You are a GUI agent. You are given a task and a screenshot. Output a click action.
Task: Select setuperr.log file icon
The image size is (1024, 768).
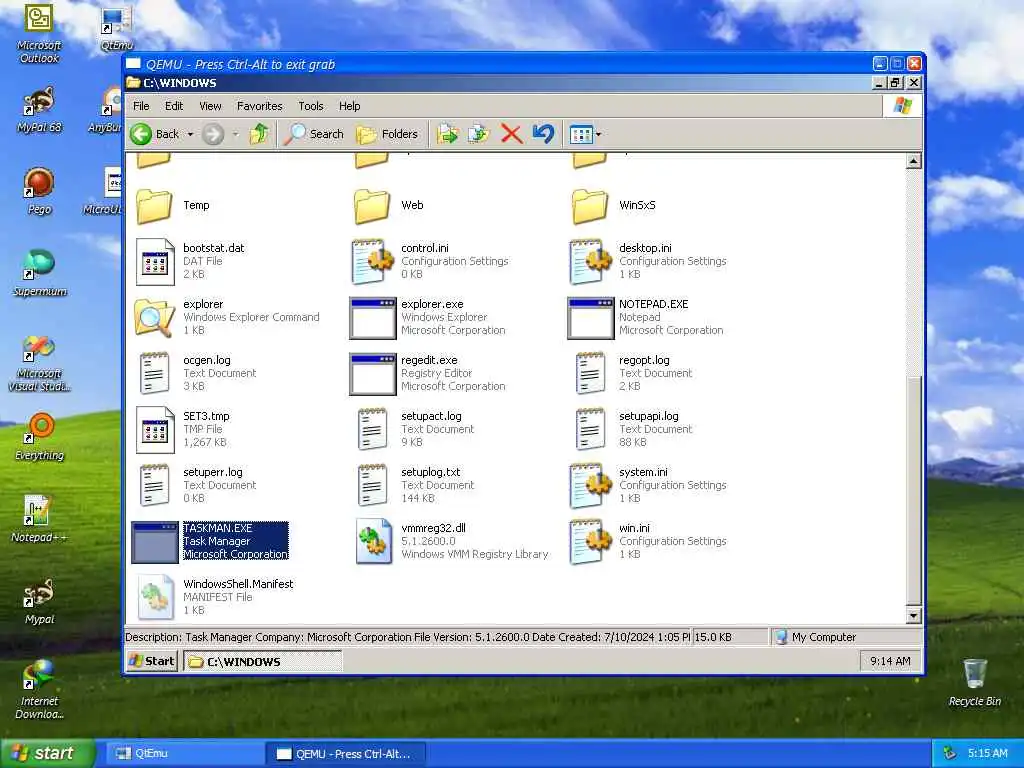[x=155, y=486]
